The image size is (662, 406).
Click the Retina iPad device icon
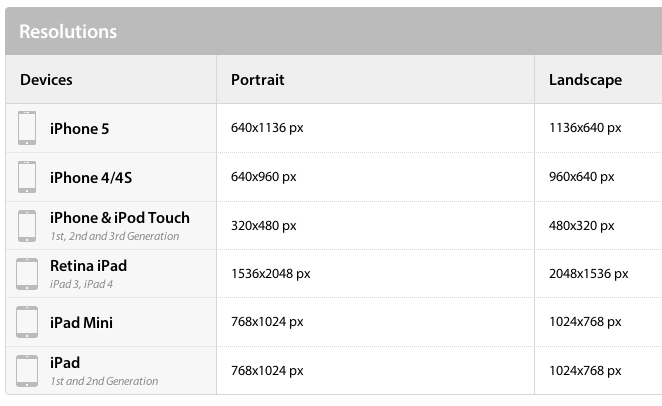(27, 274)
